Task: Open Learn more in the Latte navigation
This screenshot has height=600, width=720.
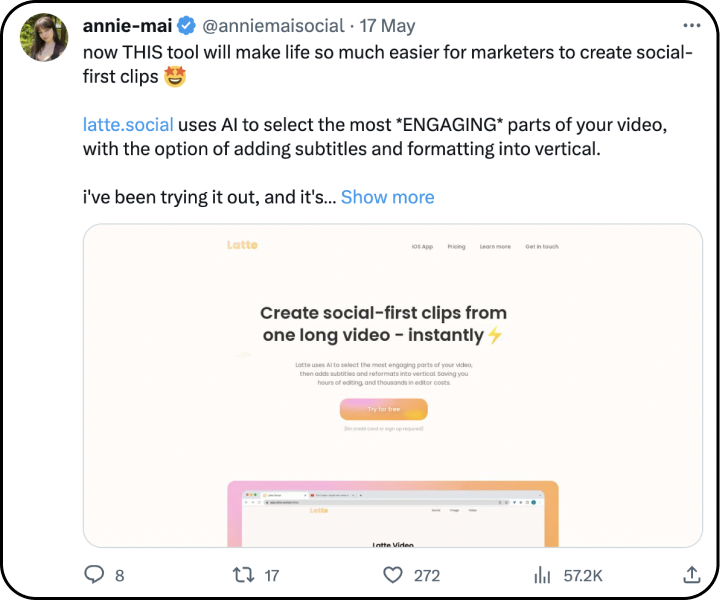Action: pyautogui.click(x=495, y=246)
